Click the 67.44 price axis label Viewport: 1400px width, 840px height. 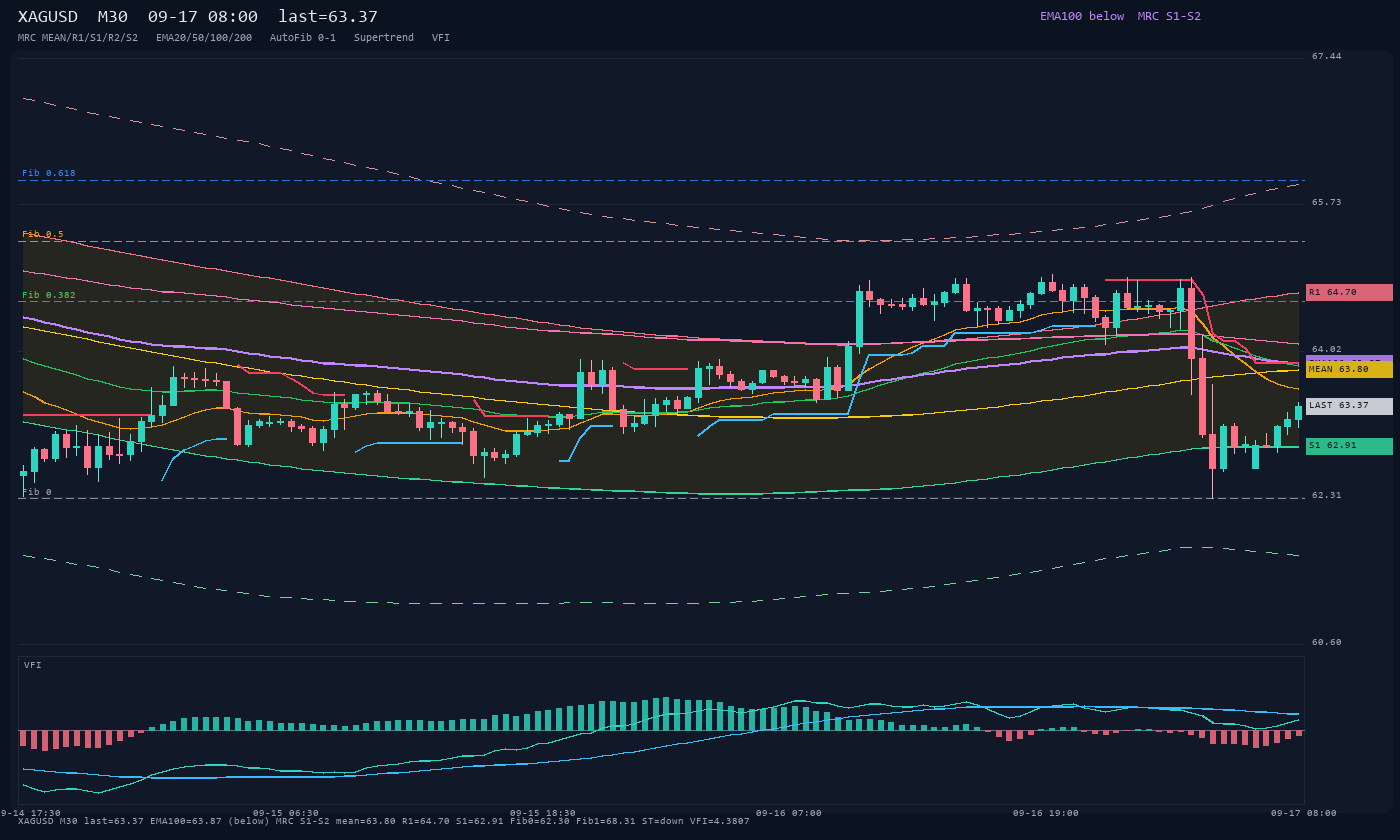click(1327, 56)
